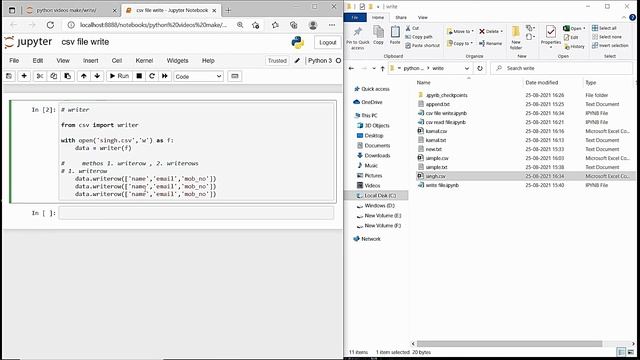
Task: Open the Open dropdown in ribbon
Action: 574,28
